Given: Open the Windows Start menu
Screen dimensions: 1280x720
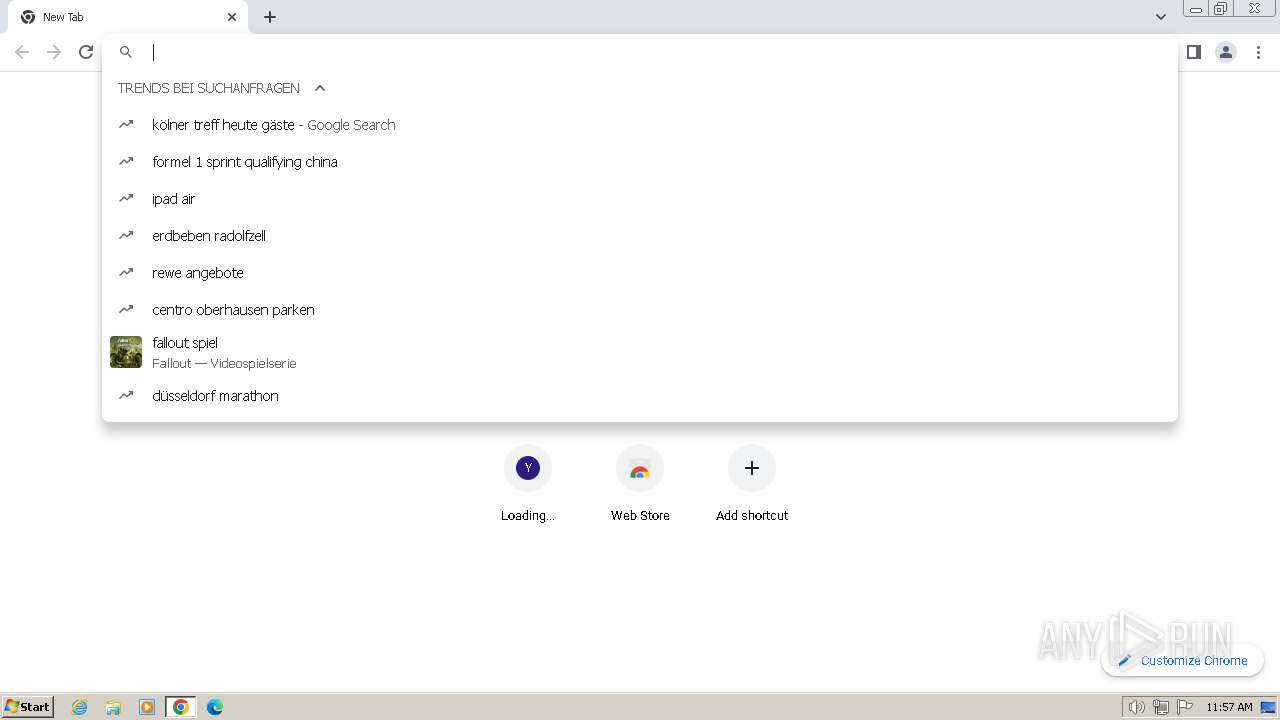Looking at the screenshot, I should (28, 706).
